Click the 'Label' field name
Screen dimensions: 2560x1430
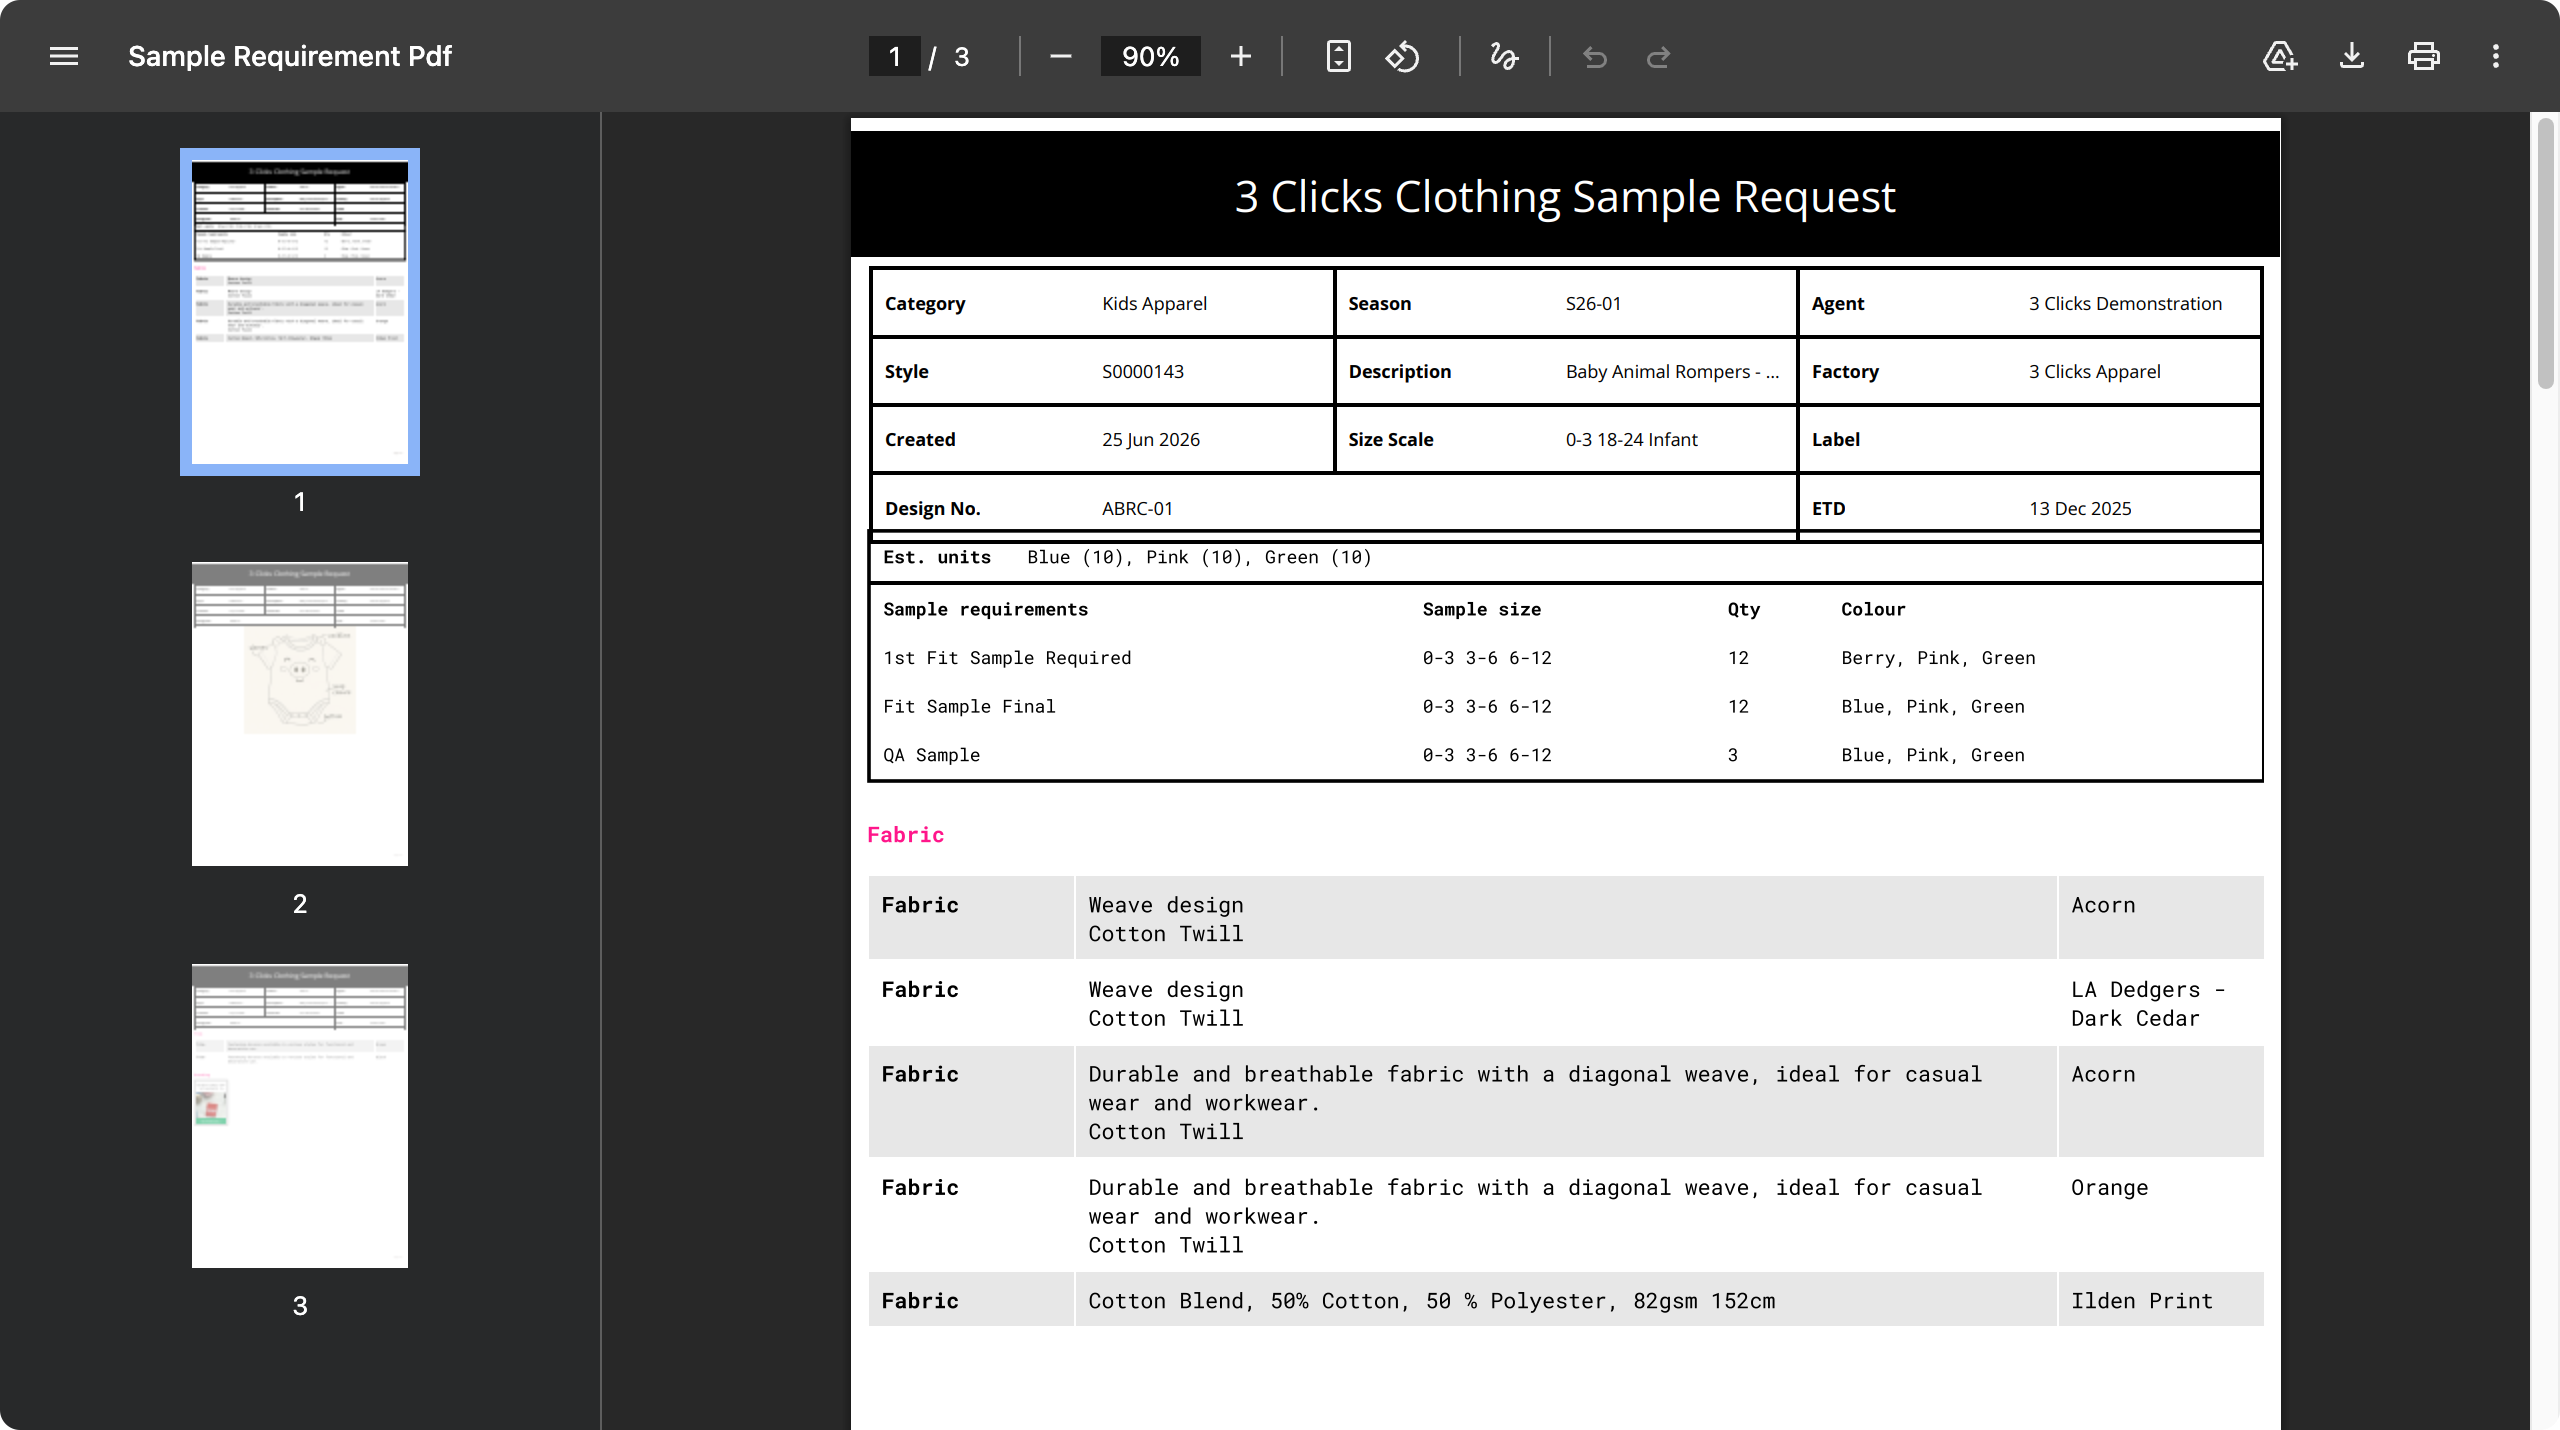click(x=1836, y=440)
